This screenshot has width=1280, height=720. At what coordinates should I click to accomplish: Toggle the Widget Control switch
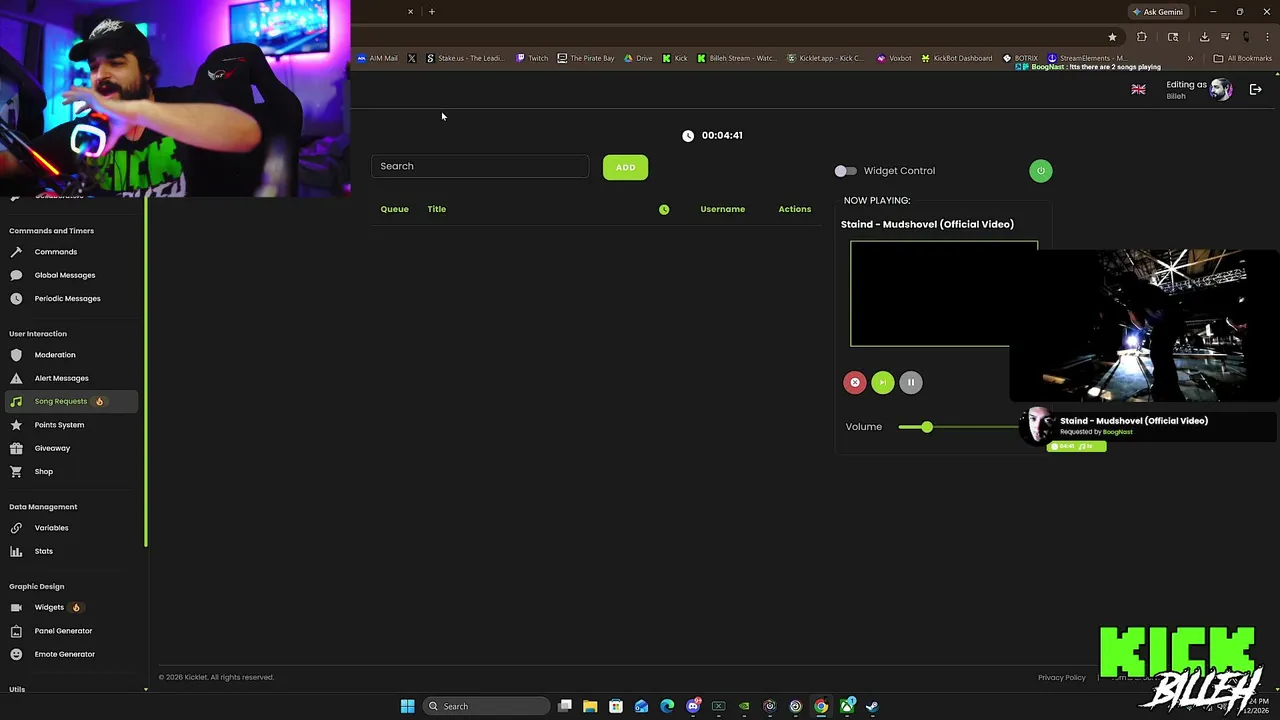pos(845,171)
